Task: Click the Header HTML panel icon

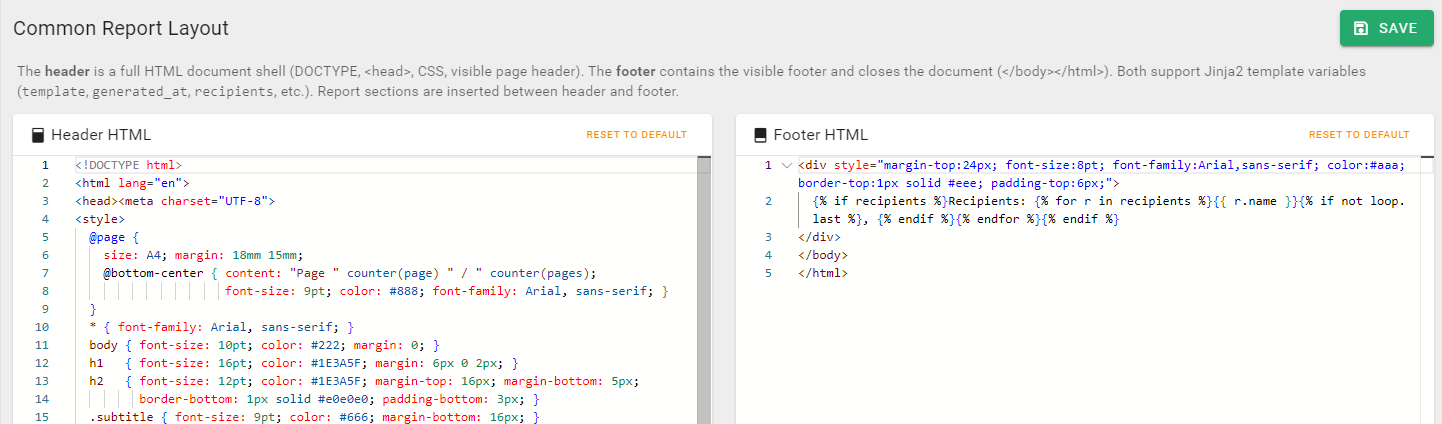Action: tap(37, 135)
